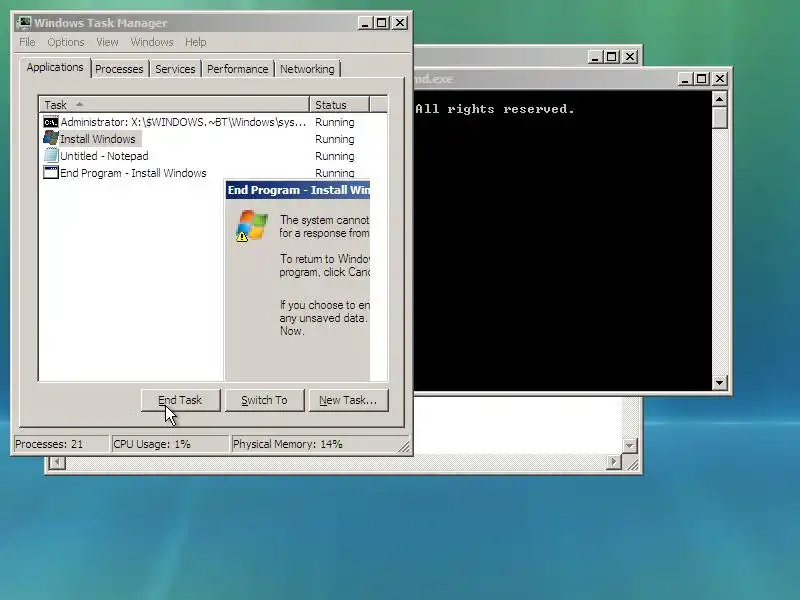Click the Task Manager title bar icon

(x=23, y=22)
